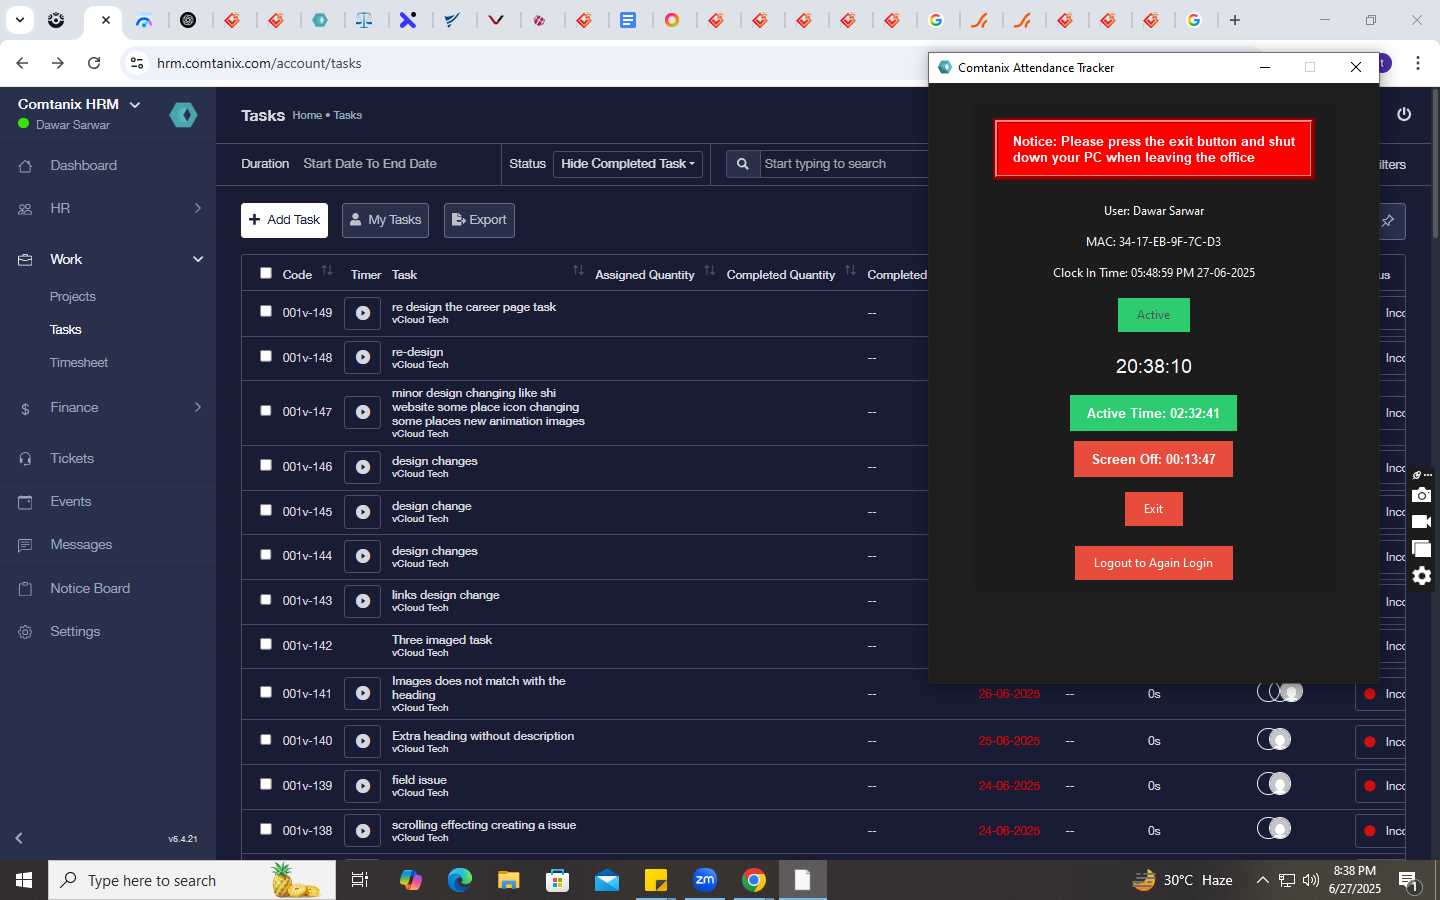Click the Start Date To End Date field
This screenshot has height=900, width=1440.
coord(370,164)
